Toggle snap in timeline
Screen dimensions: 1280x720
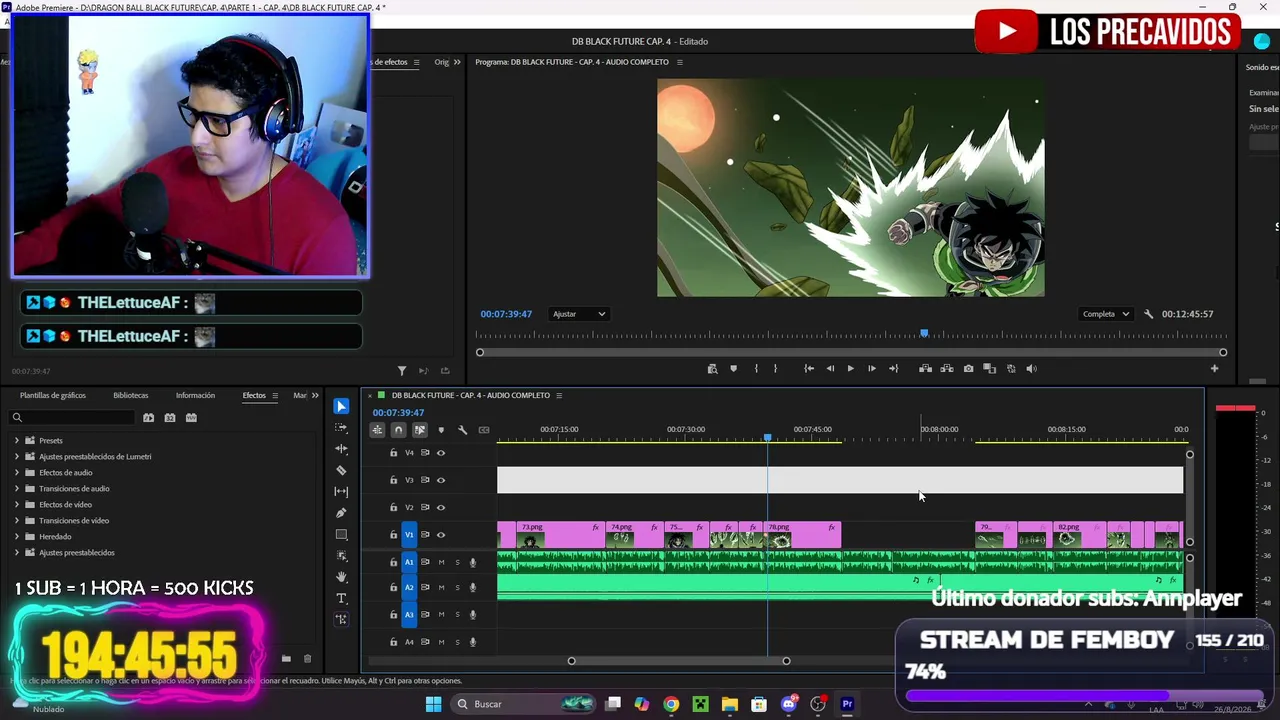pyautogui.click(x=398, y=430)
